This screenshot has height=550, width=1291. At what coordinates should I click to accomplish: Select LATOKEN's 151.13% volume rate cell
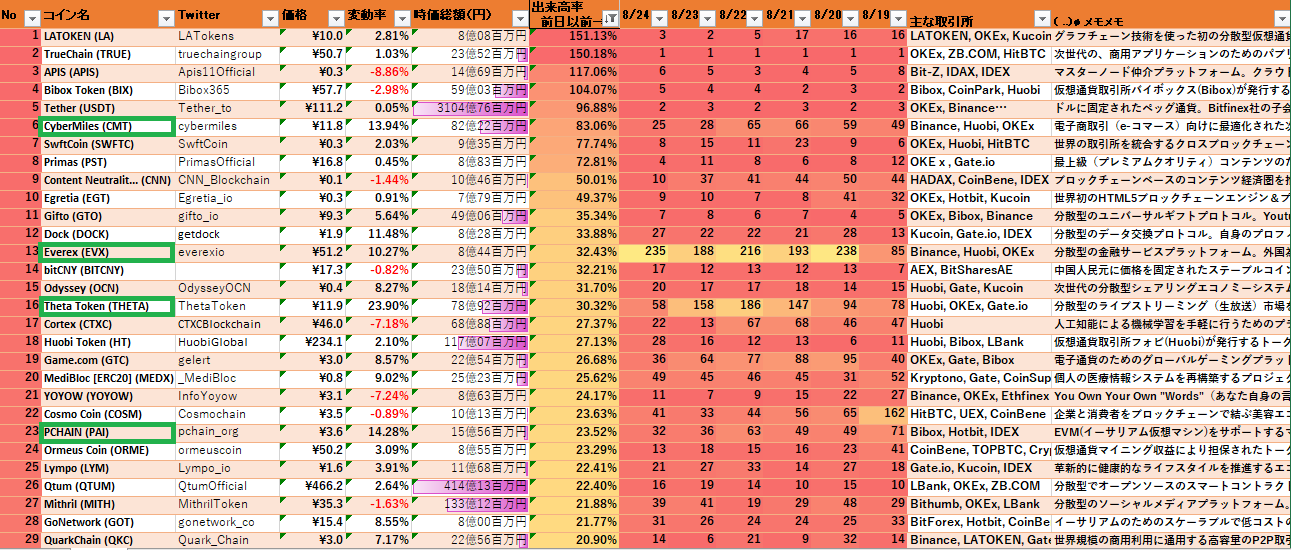575,36
